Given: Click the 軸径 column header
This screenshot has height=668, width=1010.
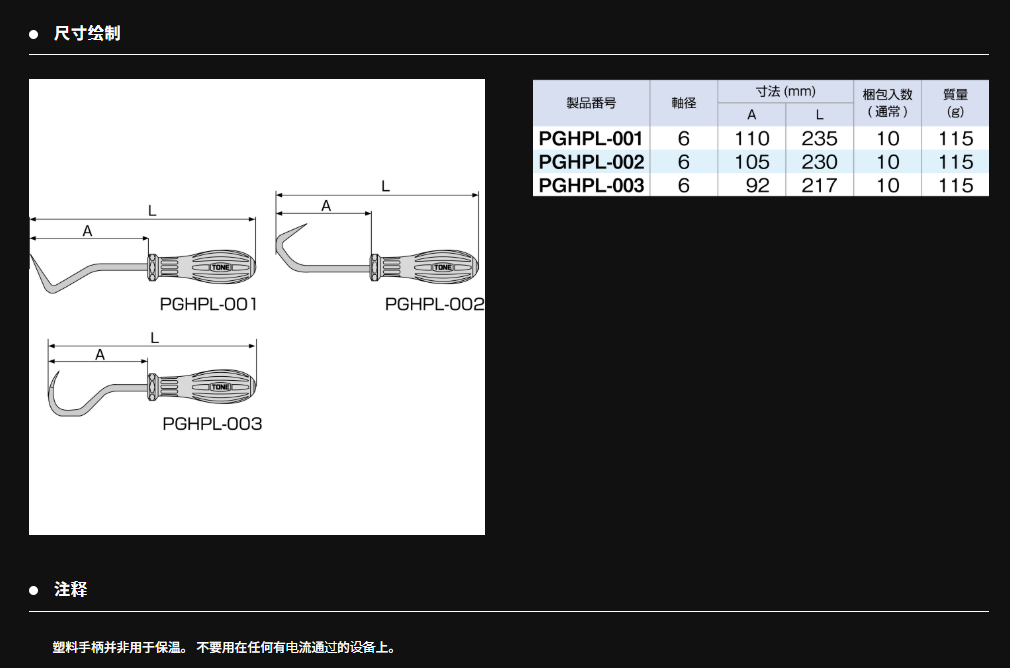Looking at the screenshot, I should tap(684, 103).
